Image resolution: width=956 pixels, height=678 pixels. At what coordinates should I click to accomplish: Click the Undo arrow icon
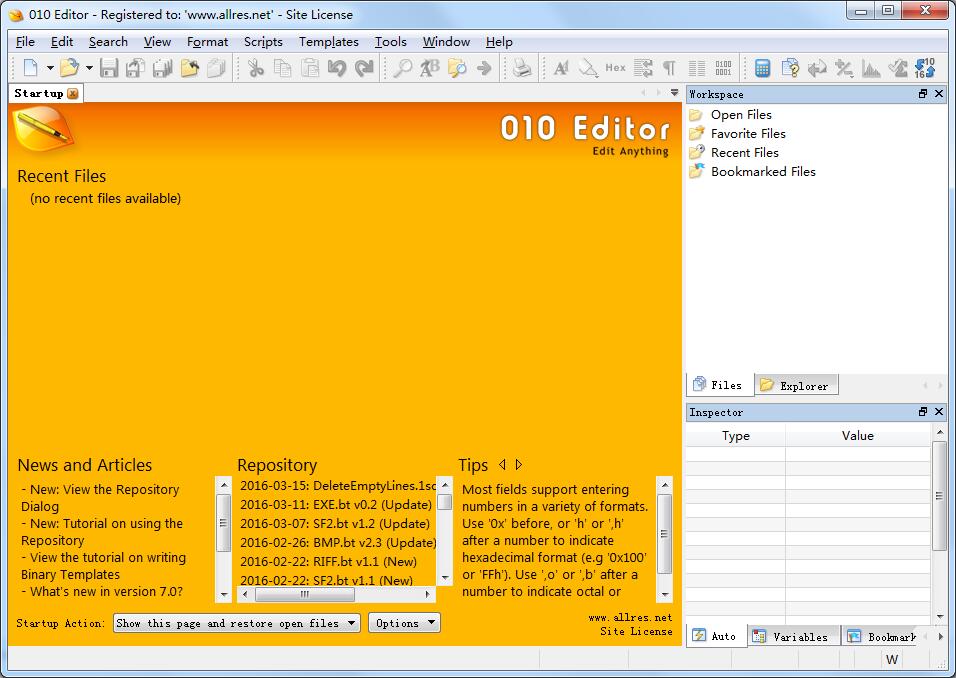coord(337,68)
